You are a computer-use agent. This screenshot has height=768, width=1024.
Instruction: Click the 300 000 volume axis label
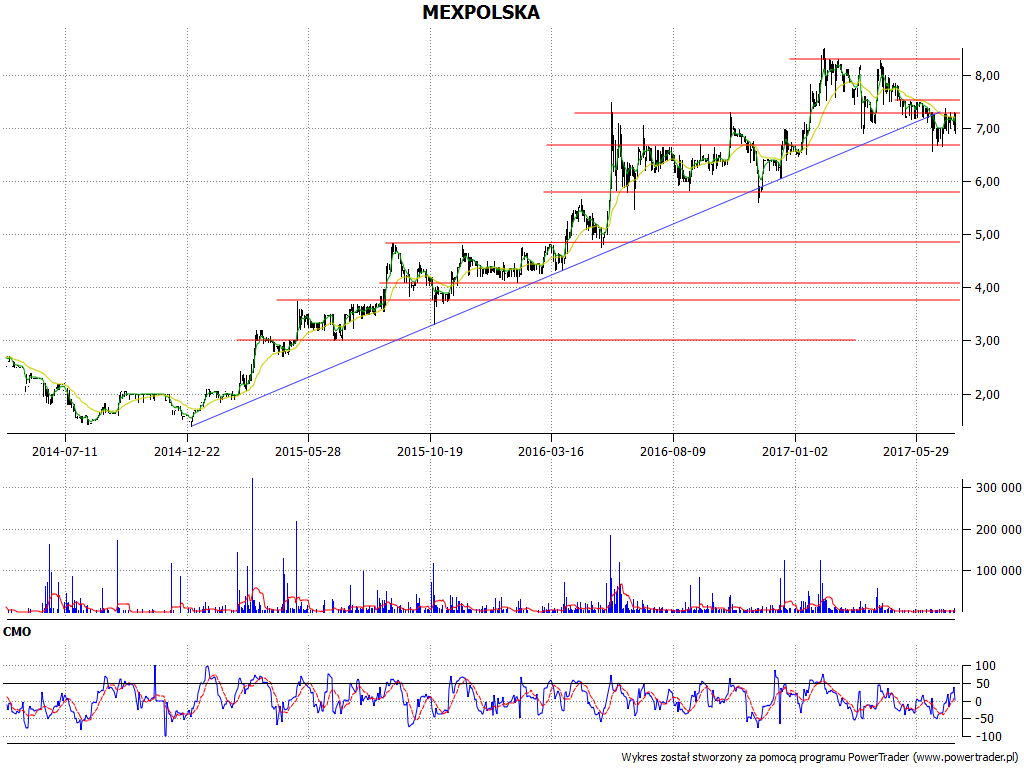(x=998, y=488)
